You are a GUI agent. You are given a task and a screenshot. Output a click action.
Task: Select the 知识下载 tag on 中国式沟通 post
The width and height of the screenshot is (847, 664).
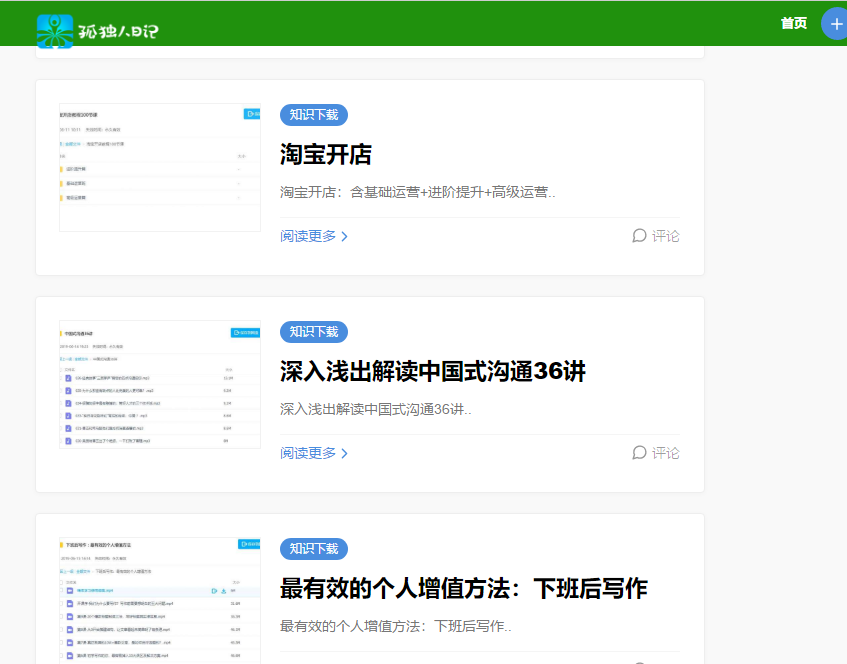click(314, 331)
